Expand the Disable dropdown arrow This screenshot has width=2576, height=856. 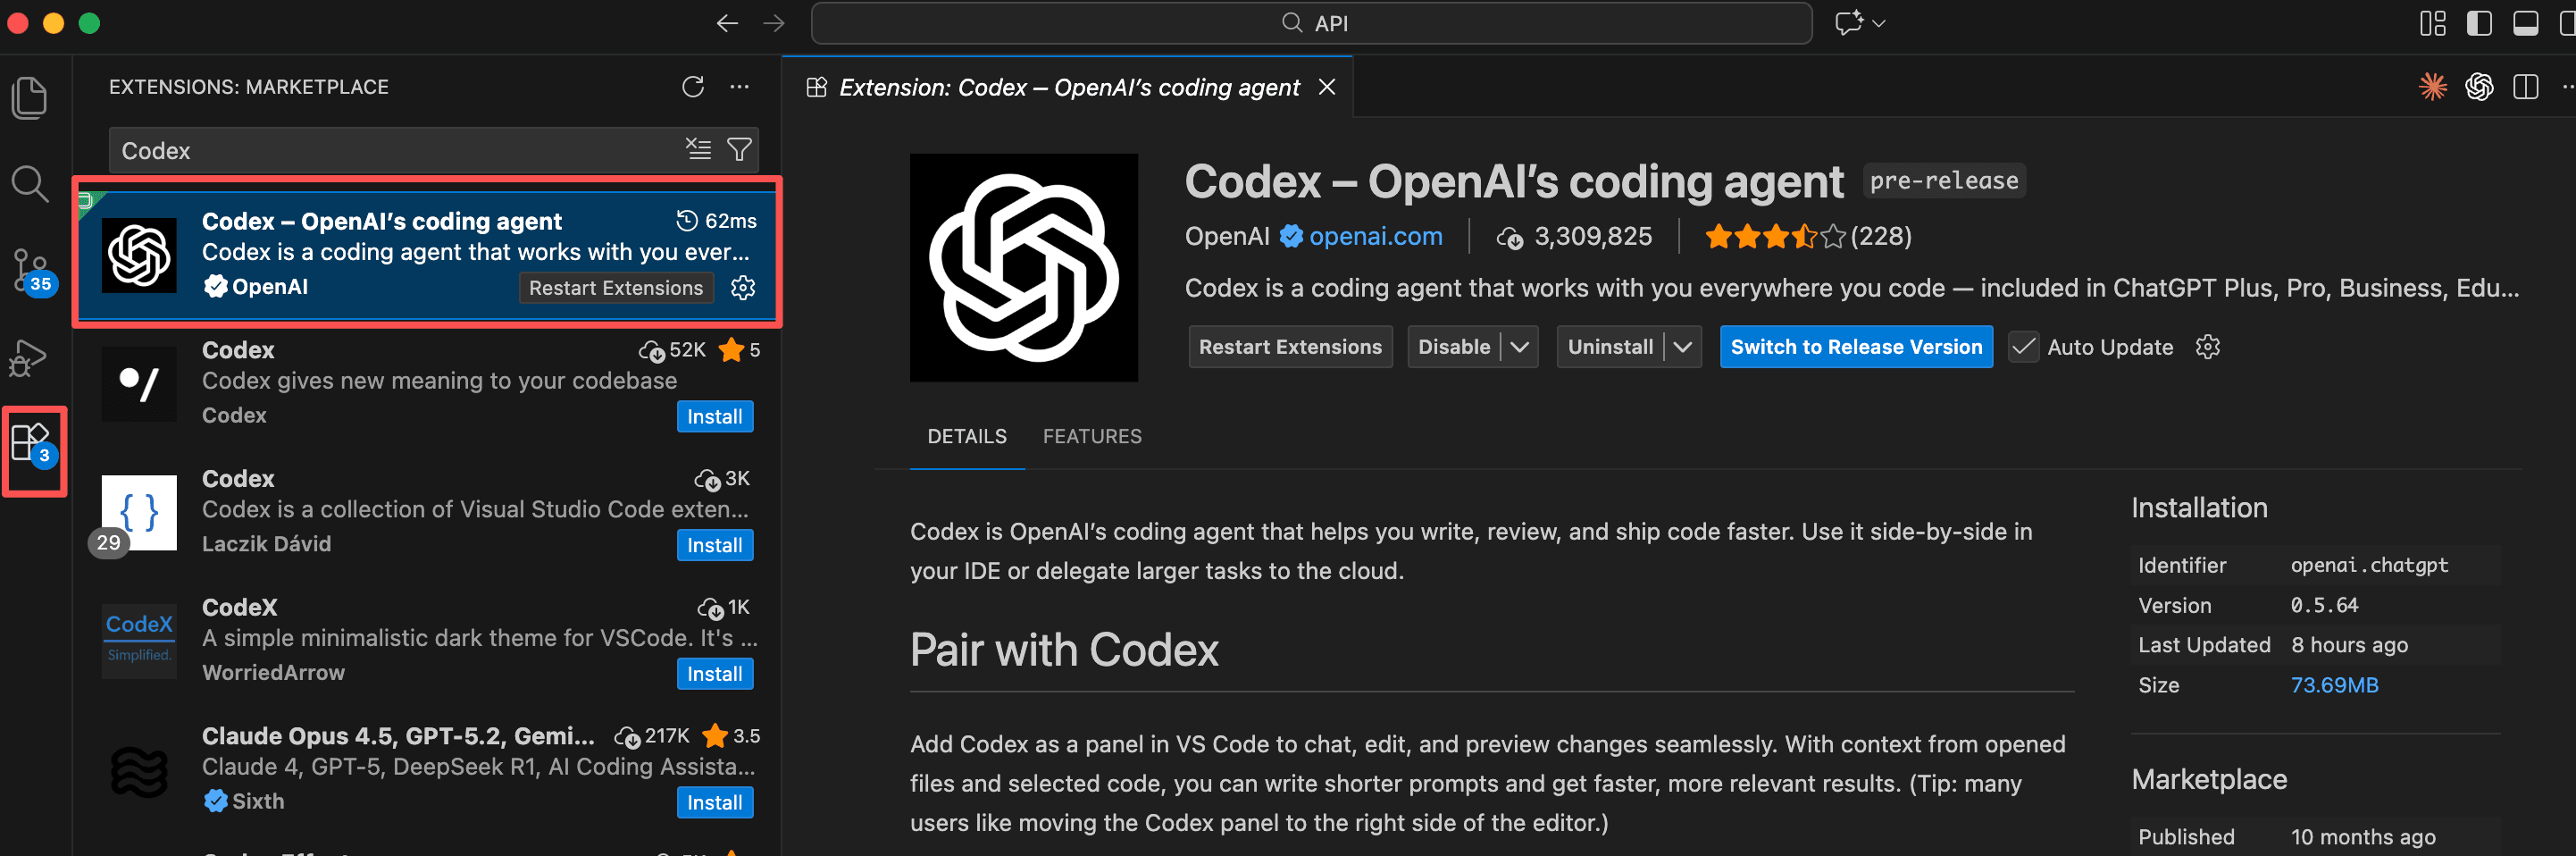(1519, 347)
